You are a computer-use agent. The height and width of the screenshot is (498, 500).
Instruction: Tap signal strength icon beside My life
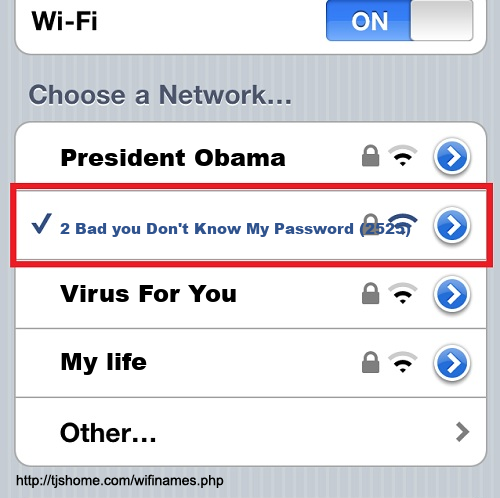tap(403, 362)
